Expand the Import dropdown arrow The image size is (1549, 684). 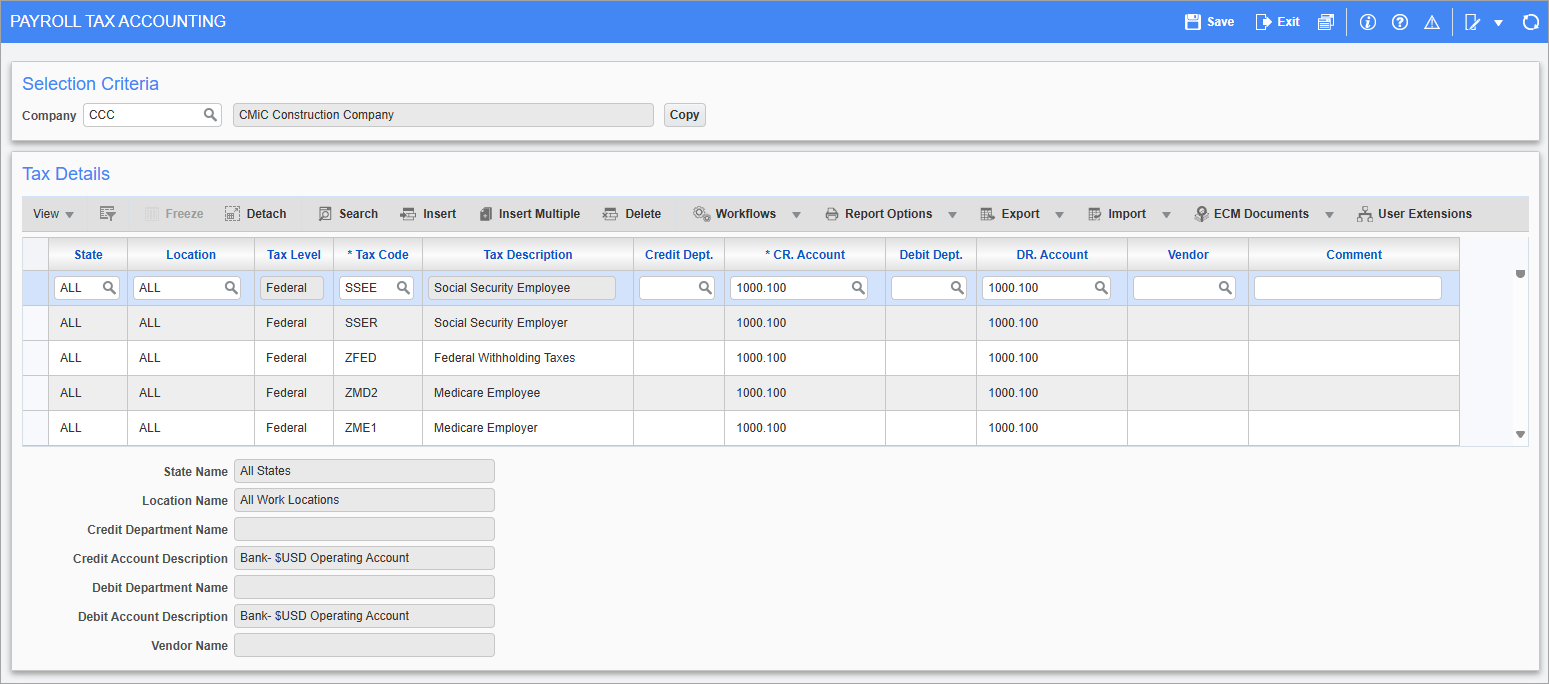click(x=1166, y=215)
